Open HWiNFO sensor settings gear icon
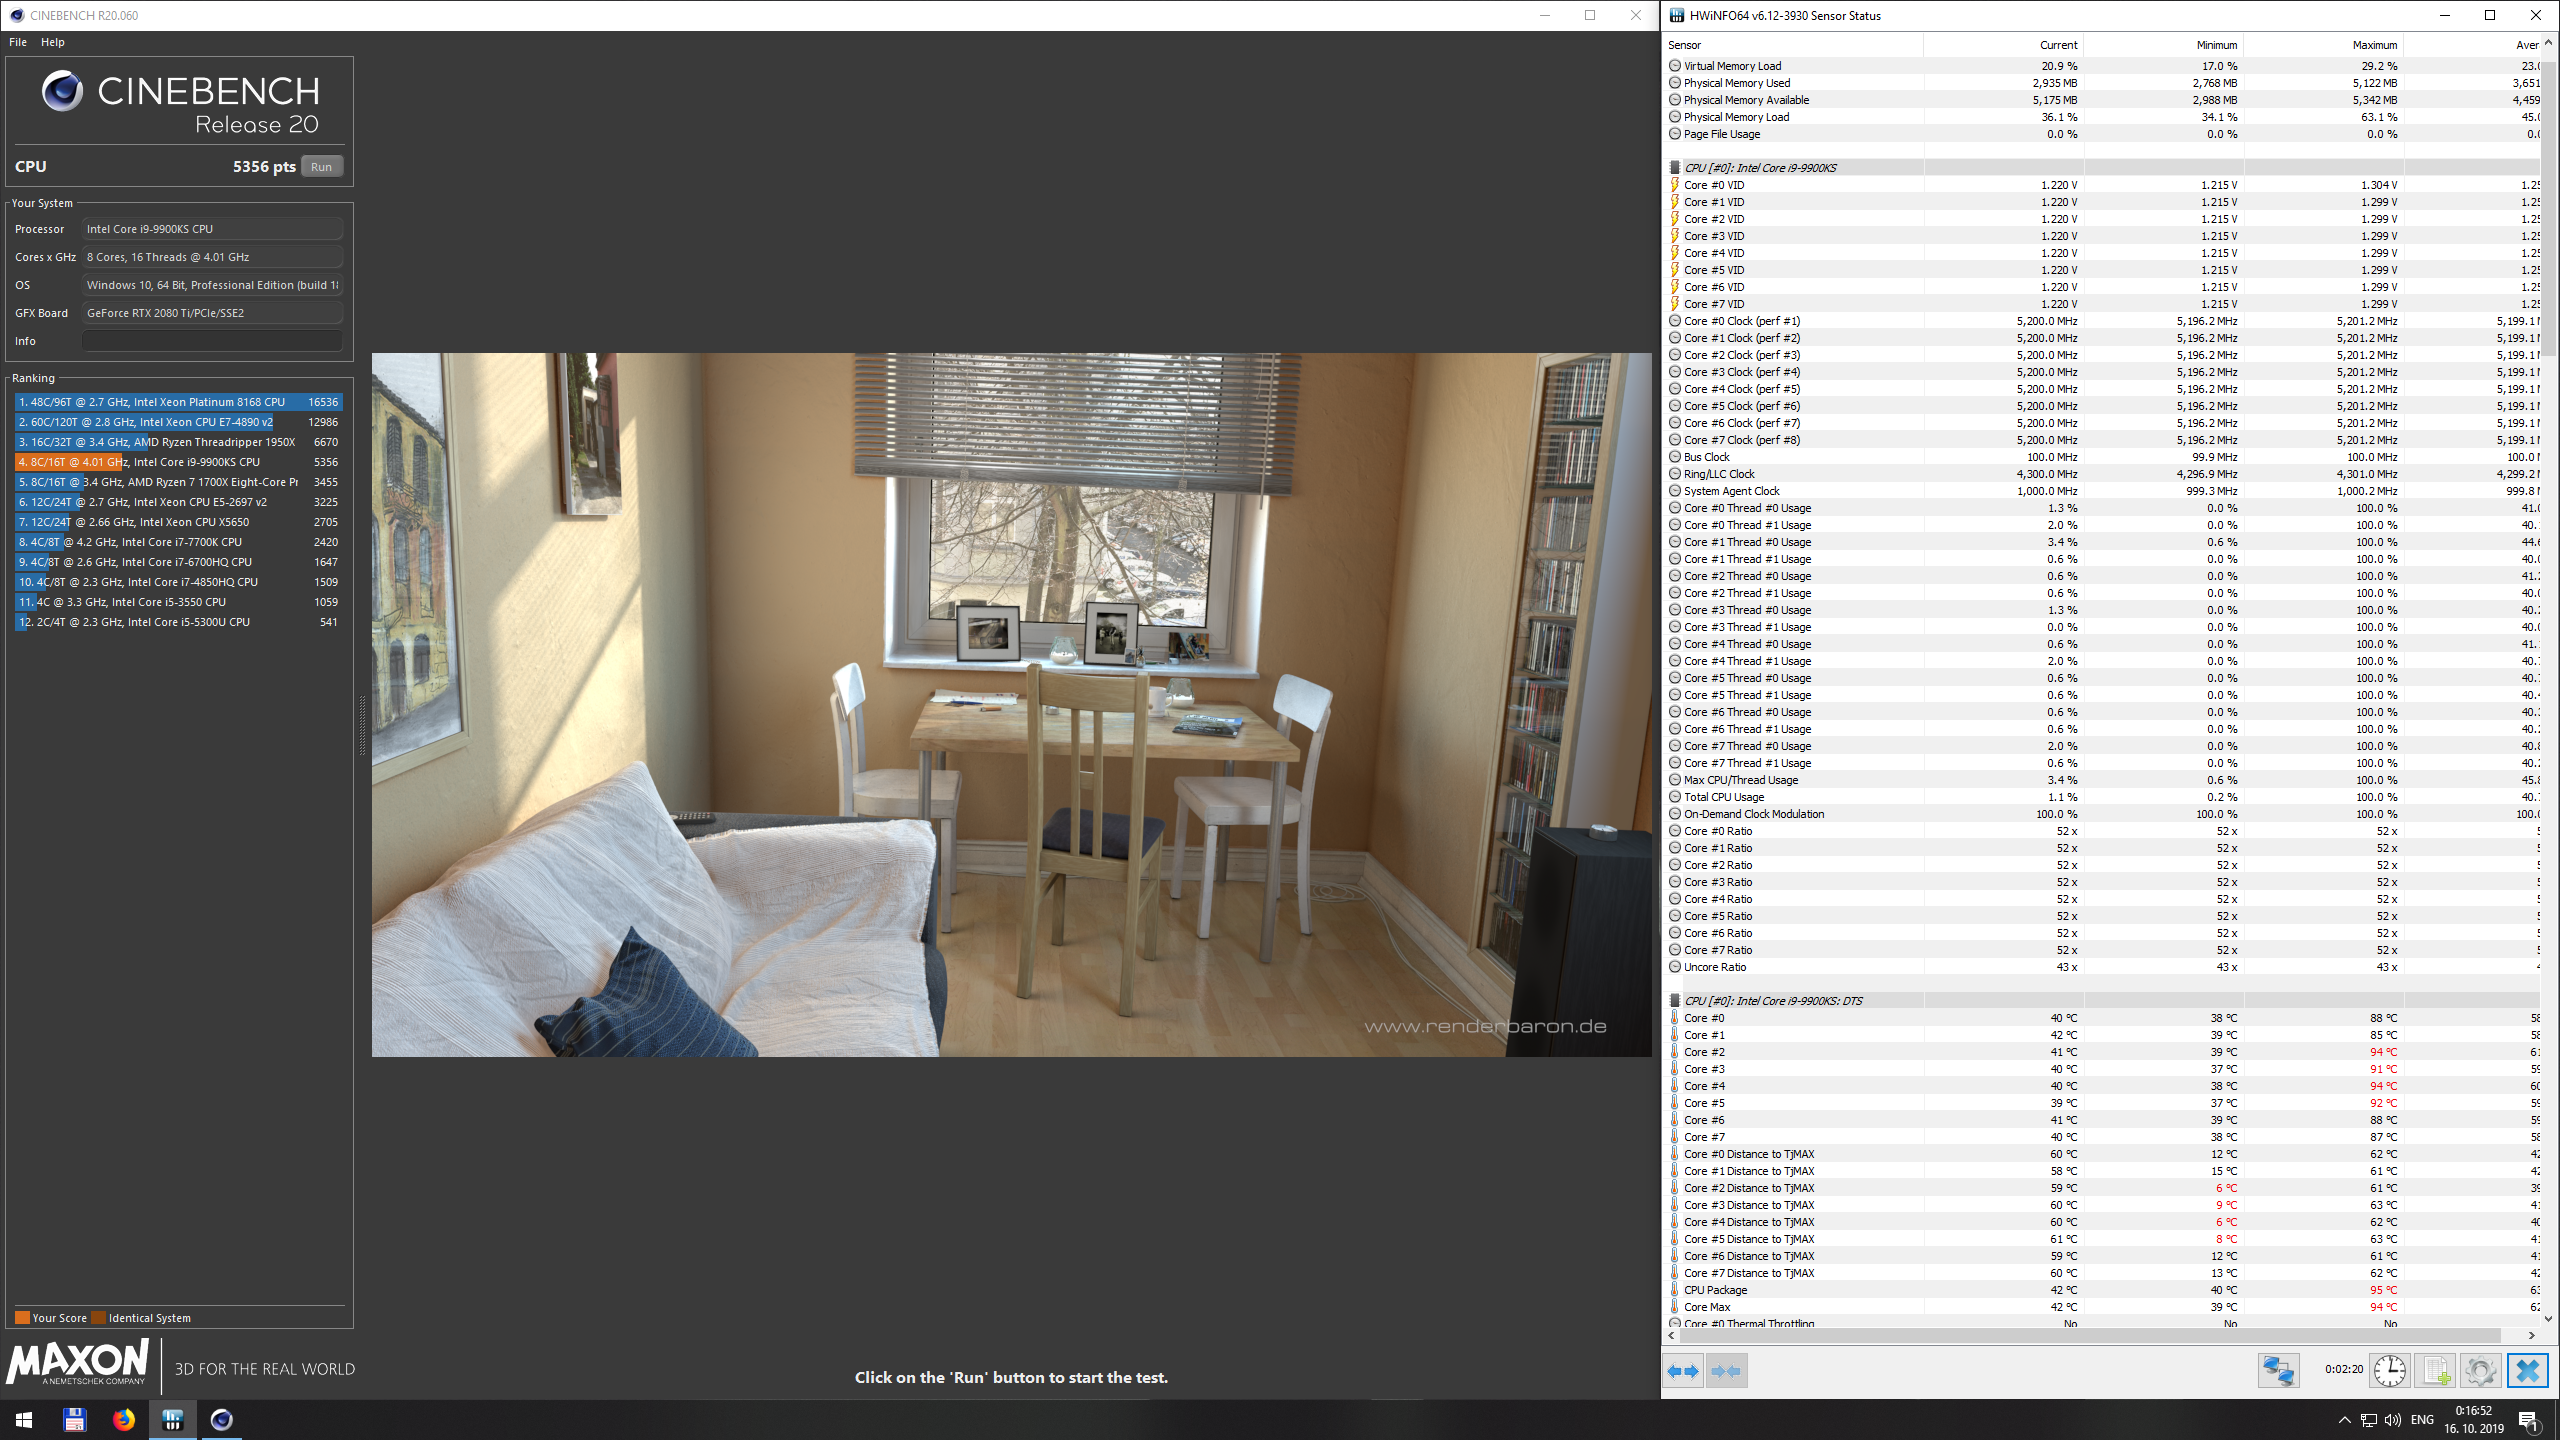This screenshot has height=1440, width=2560. 2480,1370
